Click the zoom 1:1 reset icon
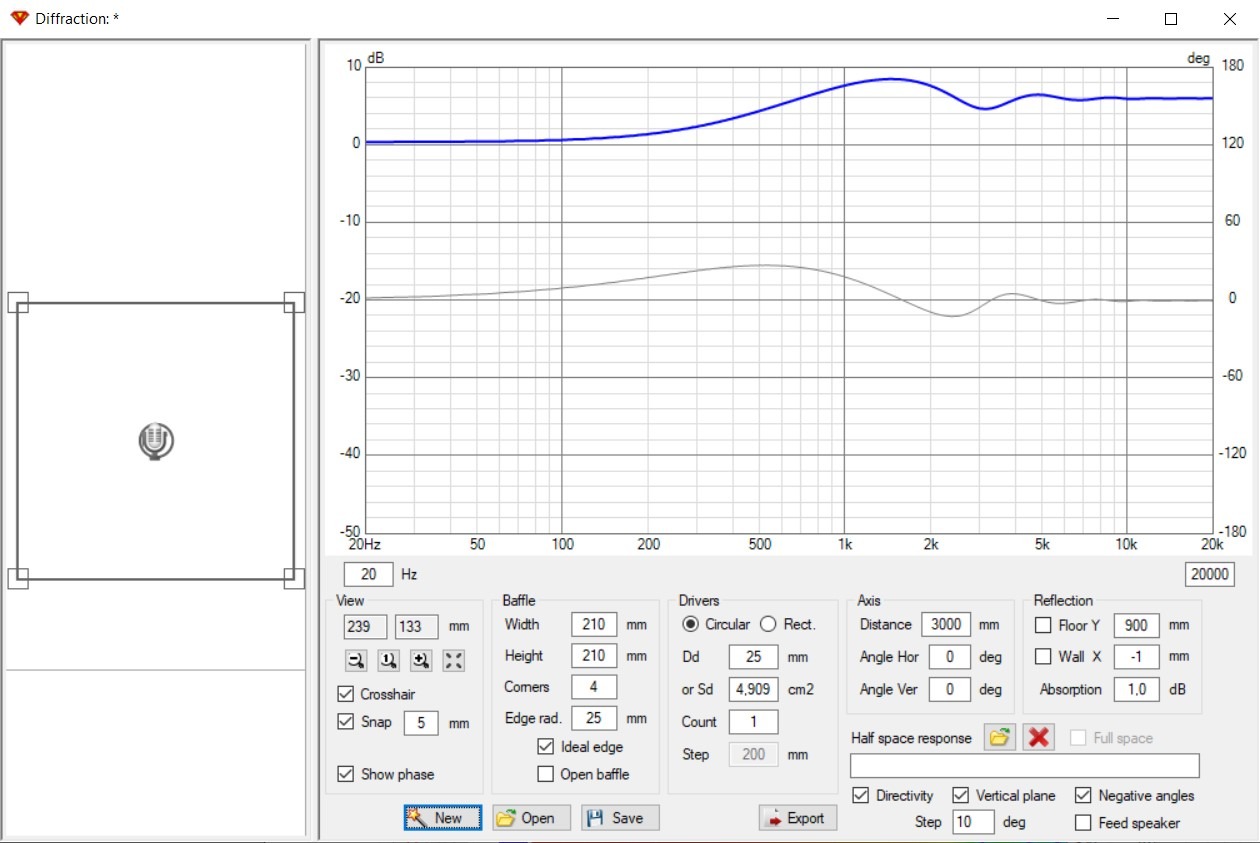Screen dimensions: 1260x843 click(388, 660)
